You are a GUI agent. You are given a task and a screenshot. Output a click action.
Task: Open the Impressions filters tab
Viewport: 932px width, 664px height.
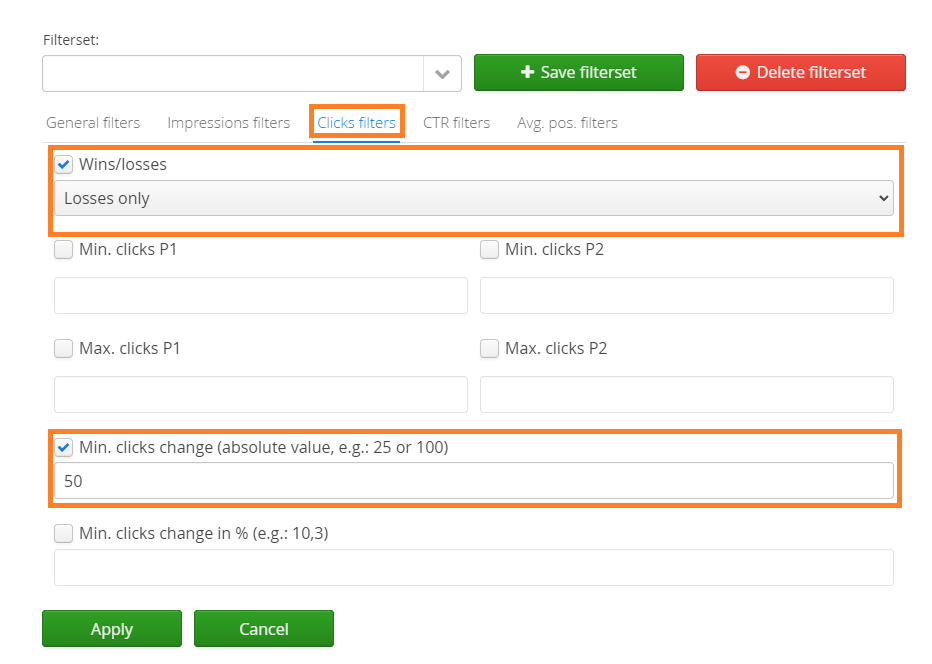(x=228, y=123)
